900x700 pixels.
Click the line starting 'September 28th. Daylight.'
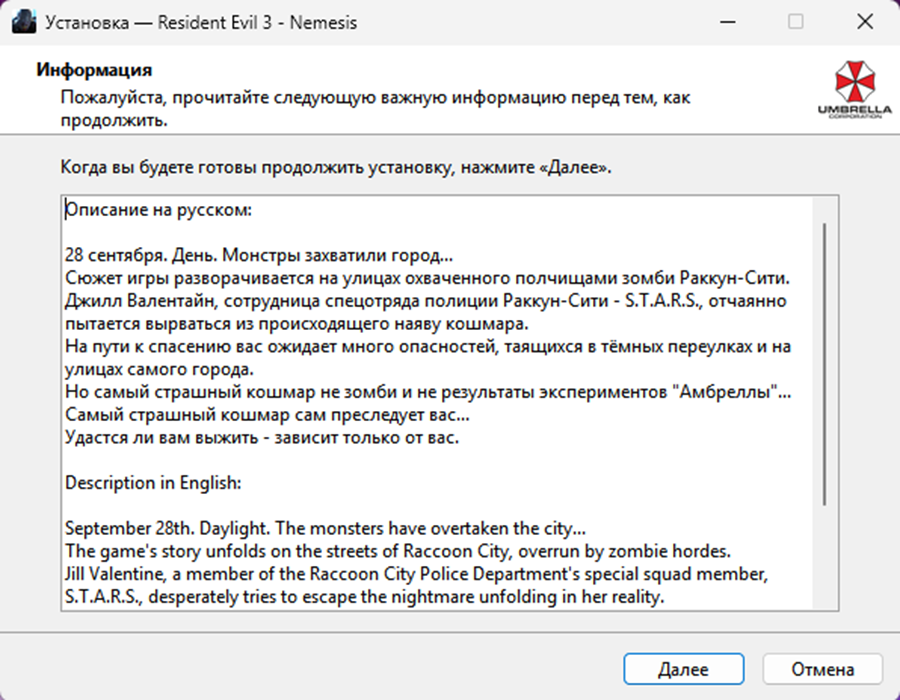coord(325,528)
